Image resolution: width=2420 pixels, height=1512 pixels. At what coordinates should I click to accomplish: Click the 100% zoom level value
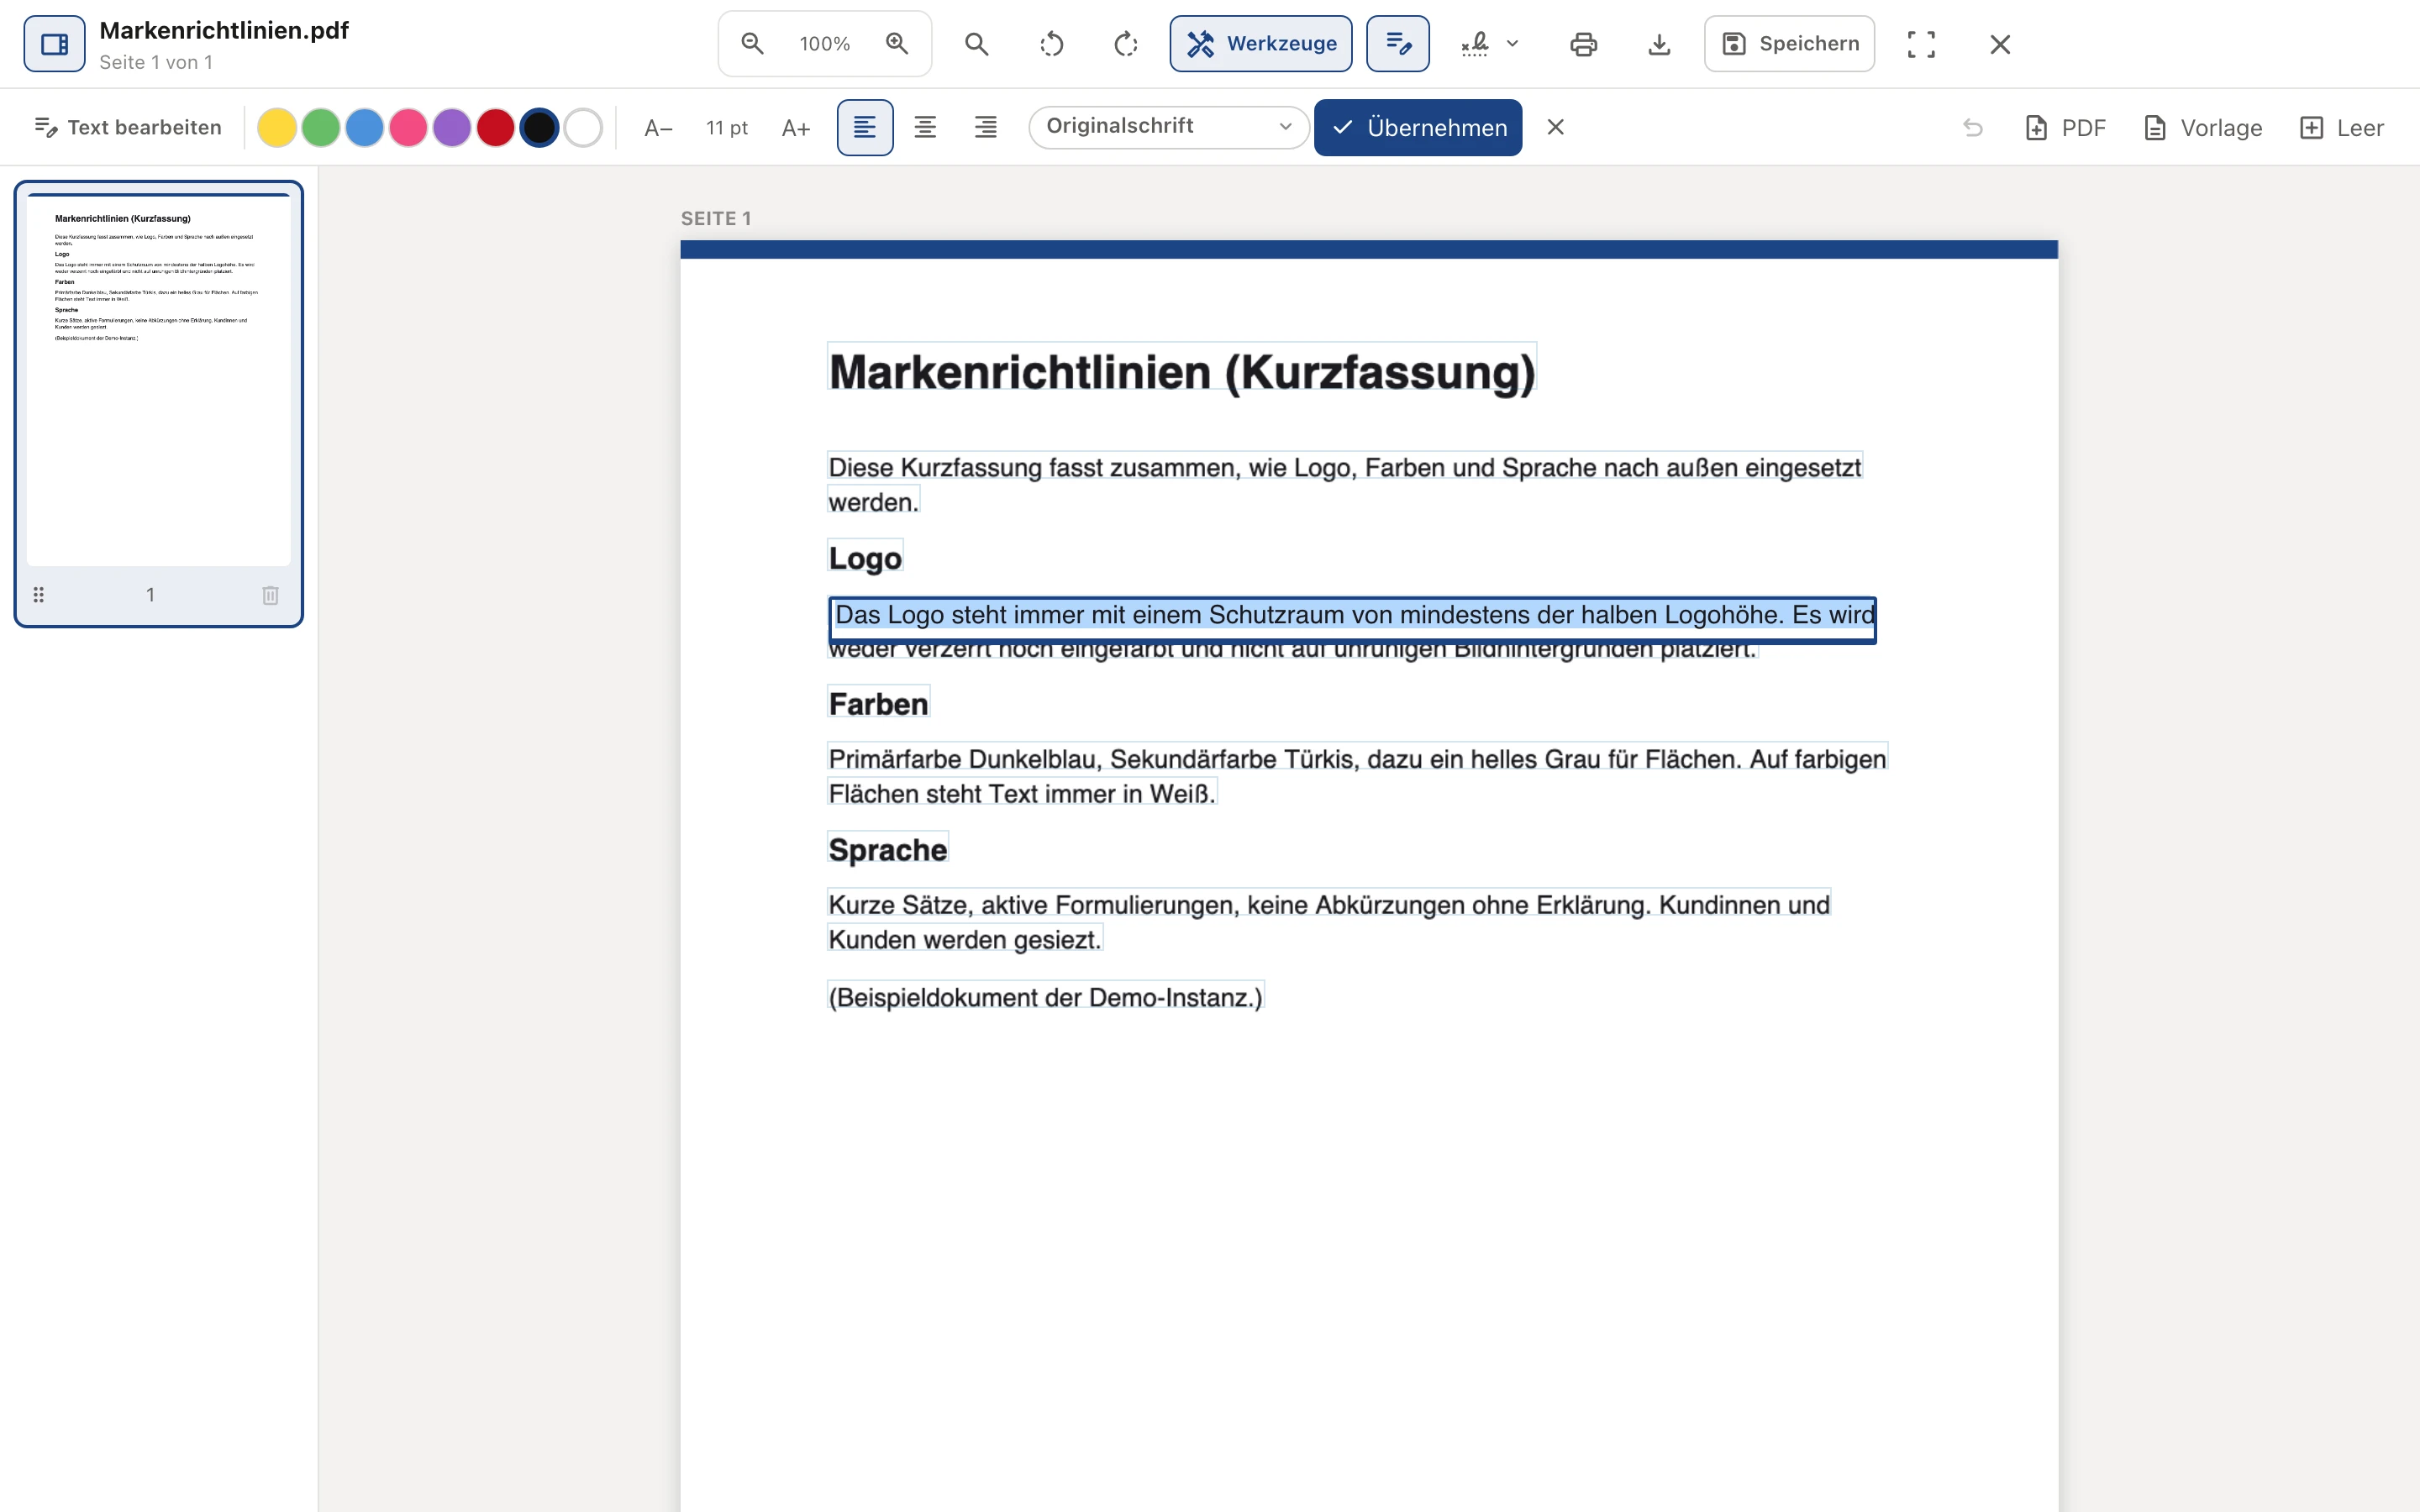(x=824, y=44)
